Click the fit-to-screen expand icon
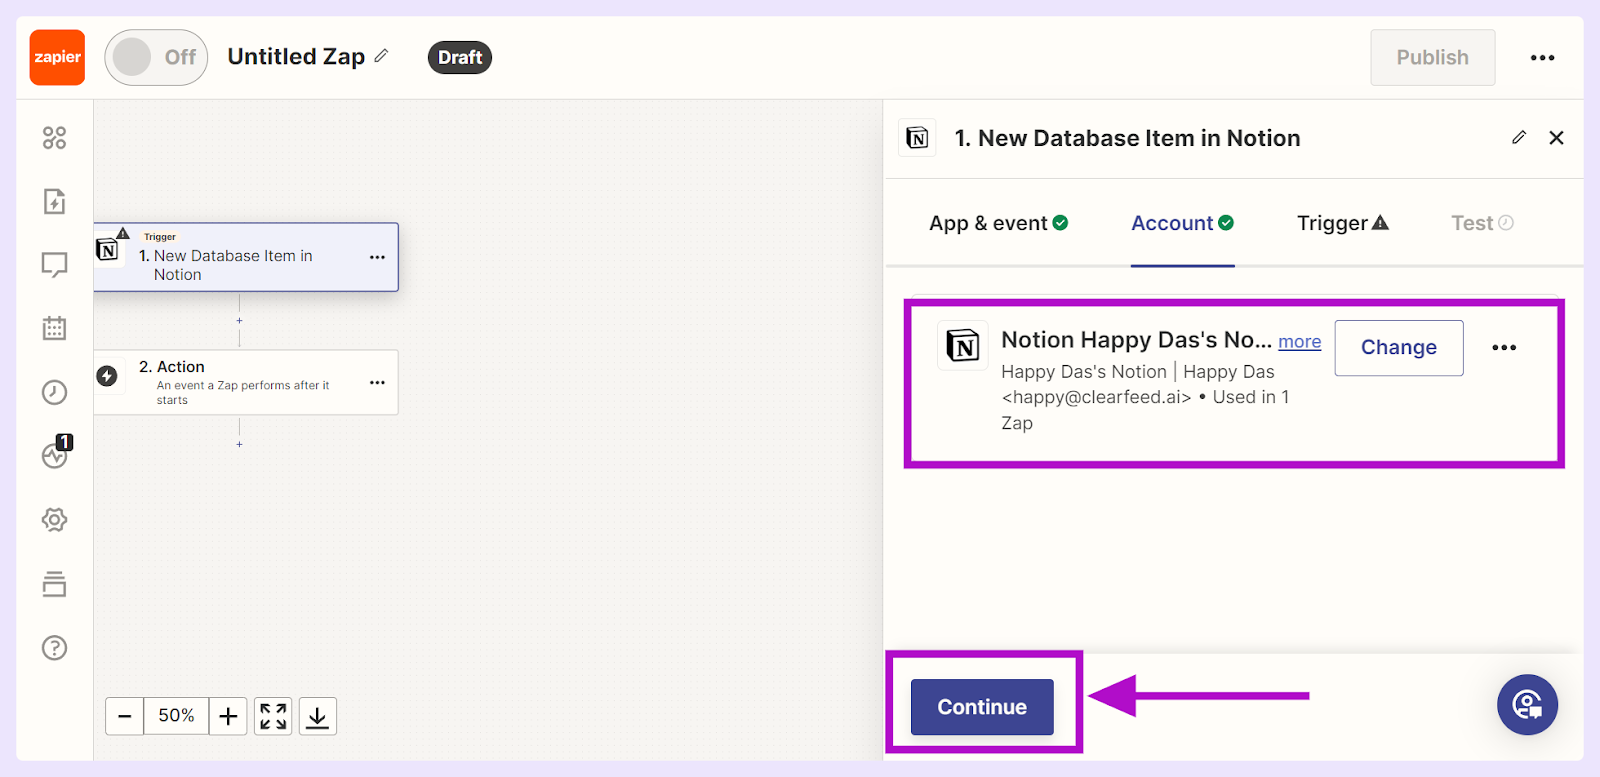This screenshot has height=777, width=1600. pyautogui.click(x=273, y=716)
